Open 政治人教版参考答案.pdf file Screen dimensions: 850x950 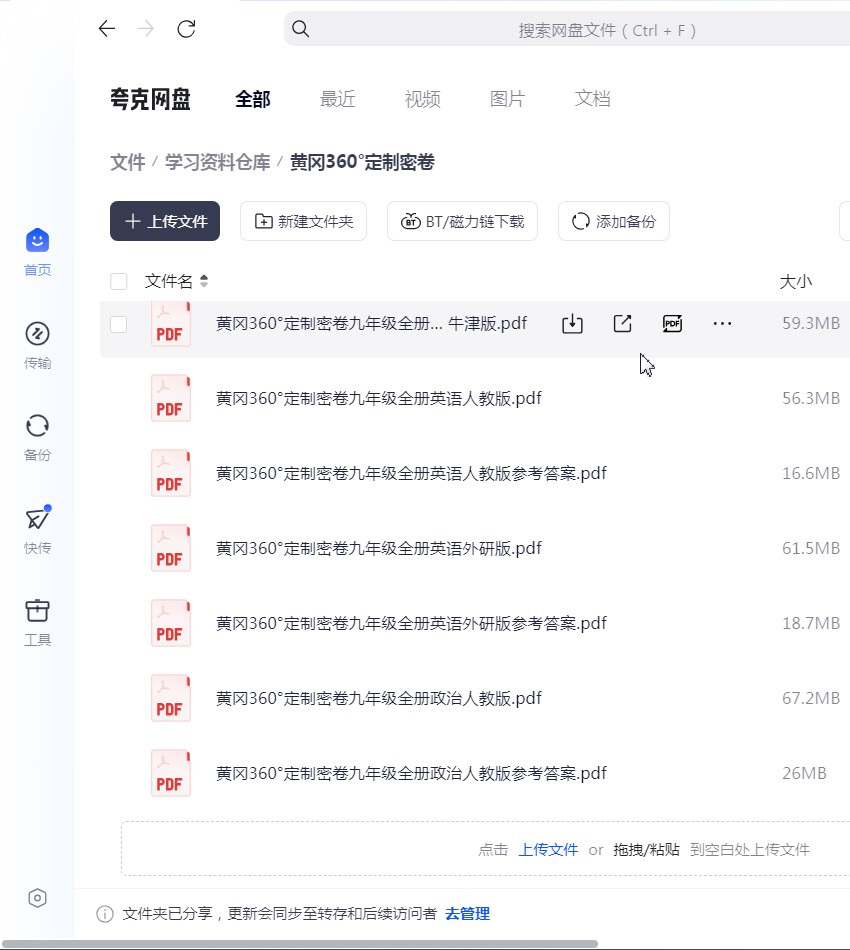pyautogui.click(x=411, y=773)
